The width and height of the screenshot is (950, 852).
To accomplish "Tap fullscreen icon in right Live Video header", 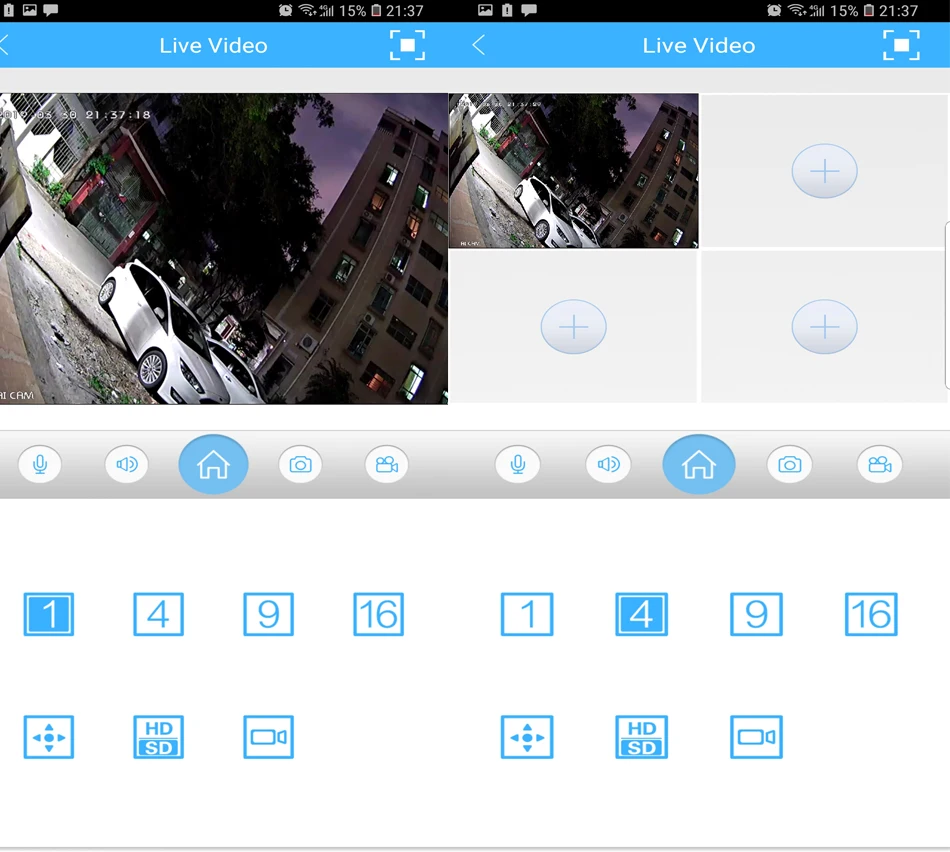I will click(901, 45).
